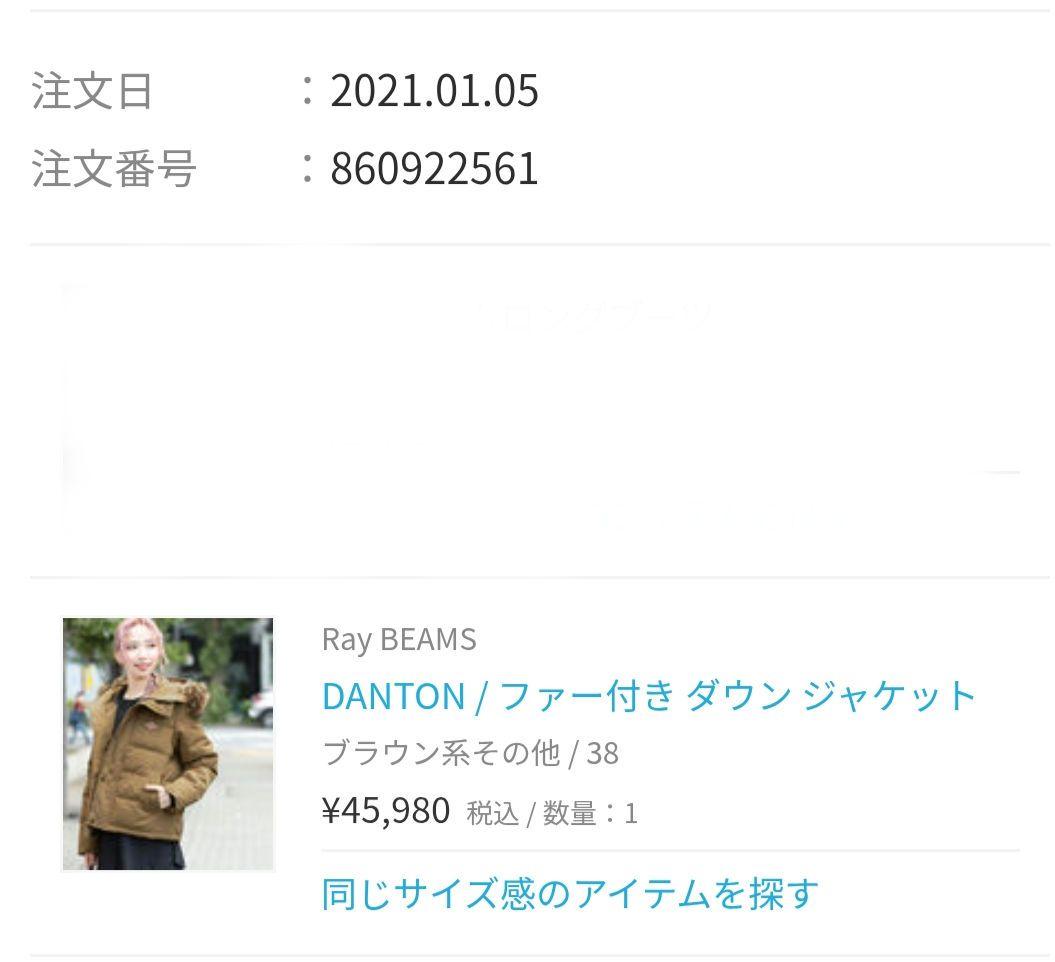This screenshot has width=1055, height=962.
Task: Click the 注文日 label
Action: [92, 91]
